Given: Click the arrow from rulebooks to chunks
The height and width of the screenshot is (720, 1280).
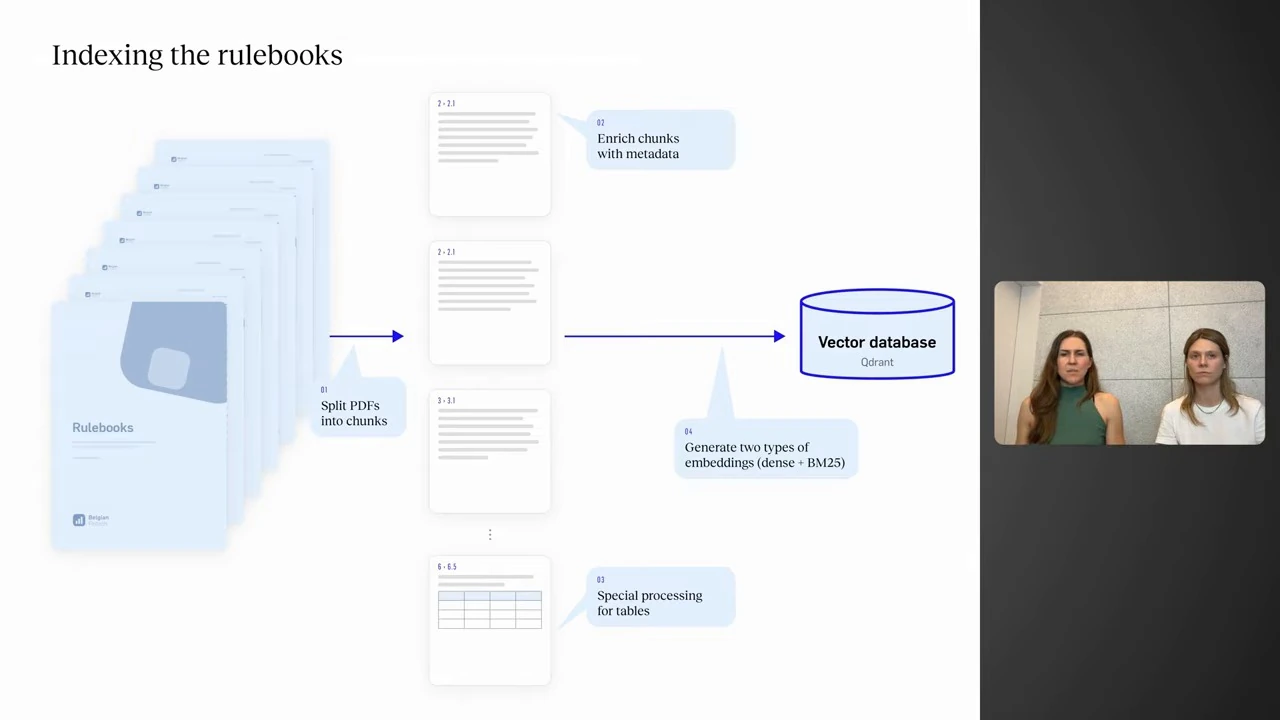Looking at the screenshot, I should click(367, 336).
